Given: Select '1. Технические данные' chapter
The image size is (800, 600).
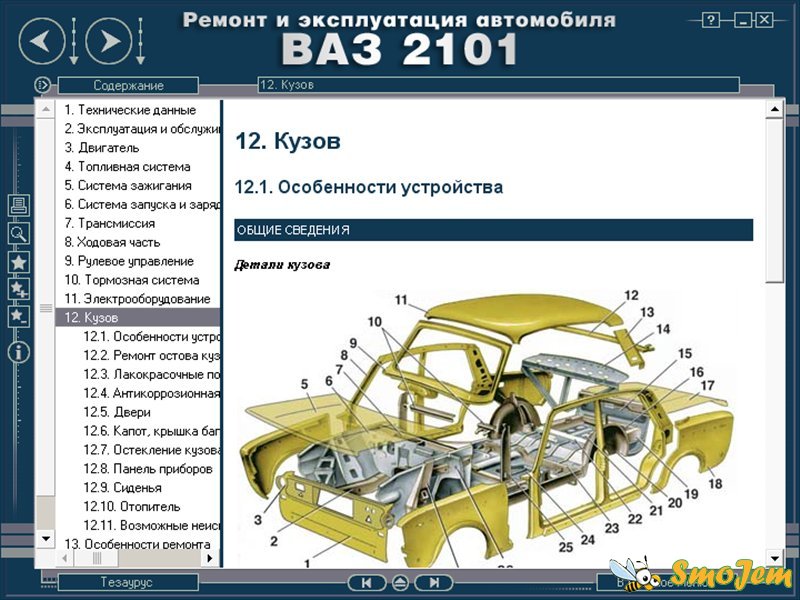Looking at the screenshot, I should (x=130, y=110).
